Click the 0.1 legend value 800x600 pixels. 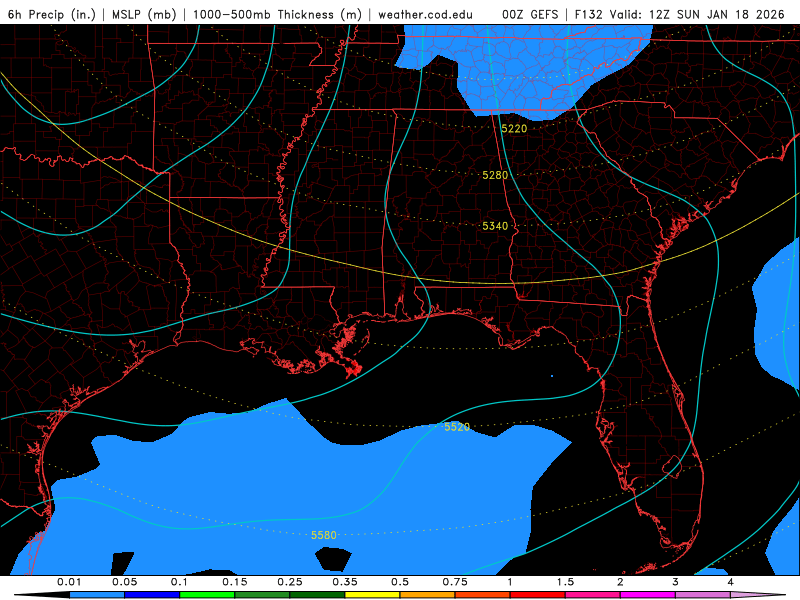coord(179,582)
